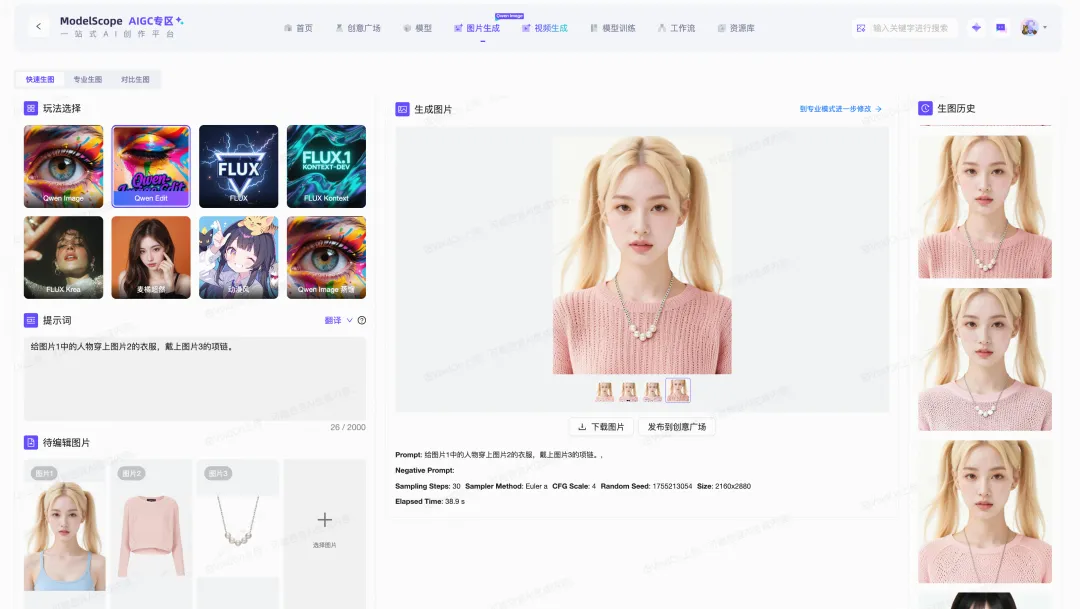
Task: Open the messages chat icon in header
Action: pos(1001,28)
